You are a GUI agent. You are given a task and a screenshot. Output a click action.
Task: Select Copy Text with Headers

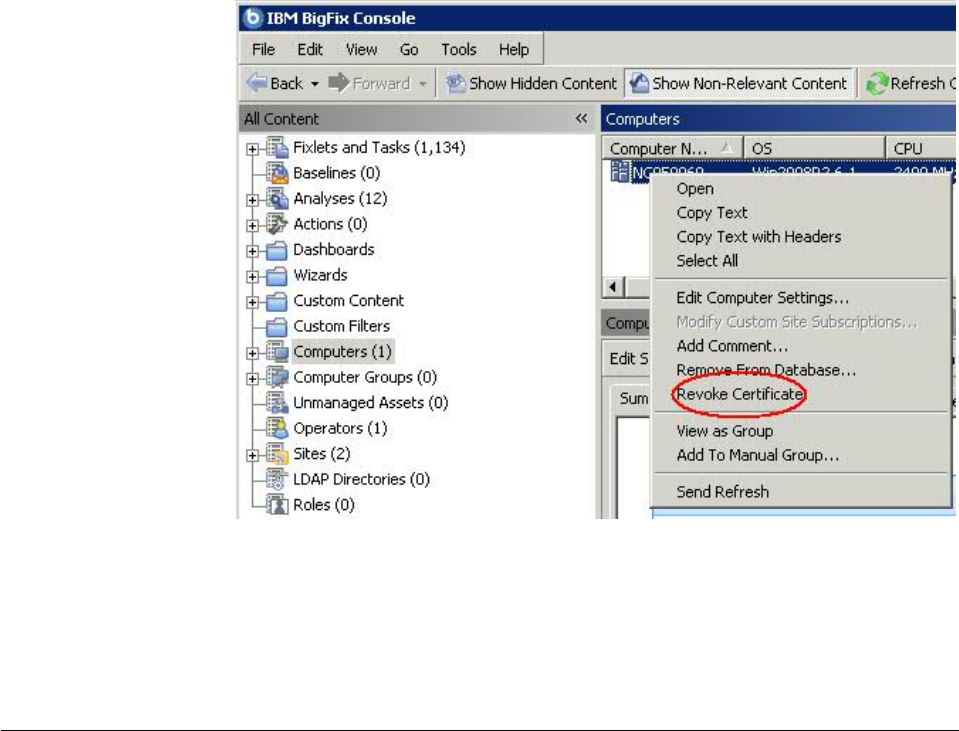point(802,237)
